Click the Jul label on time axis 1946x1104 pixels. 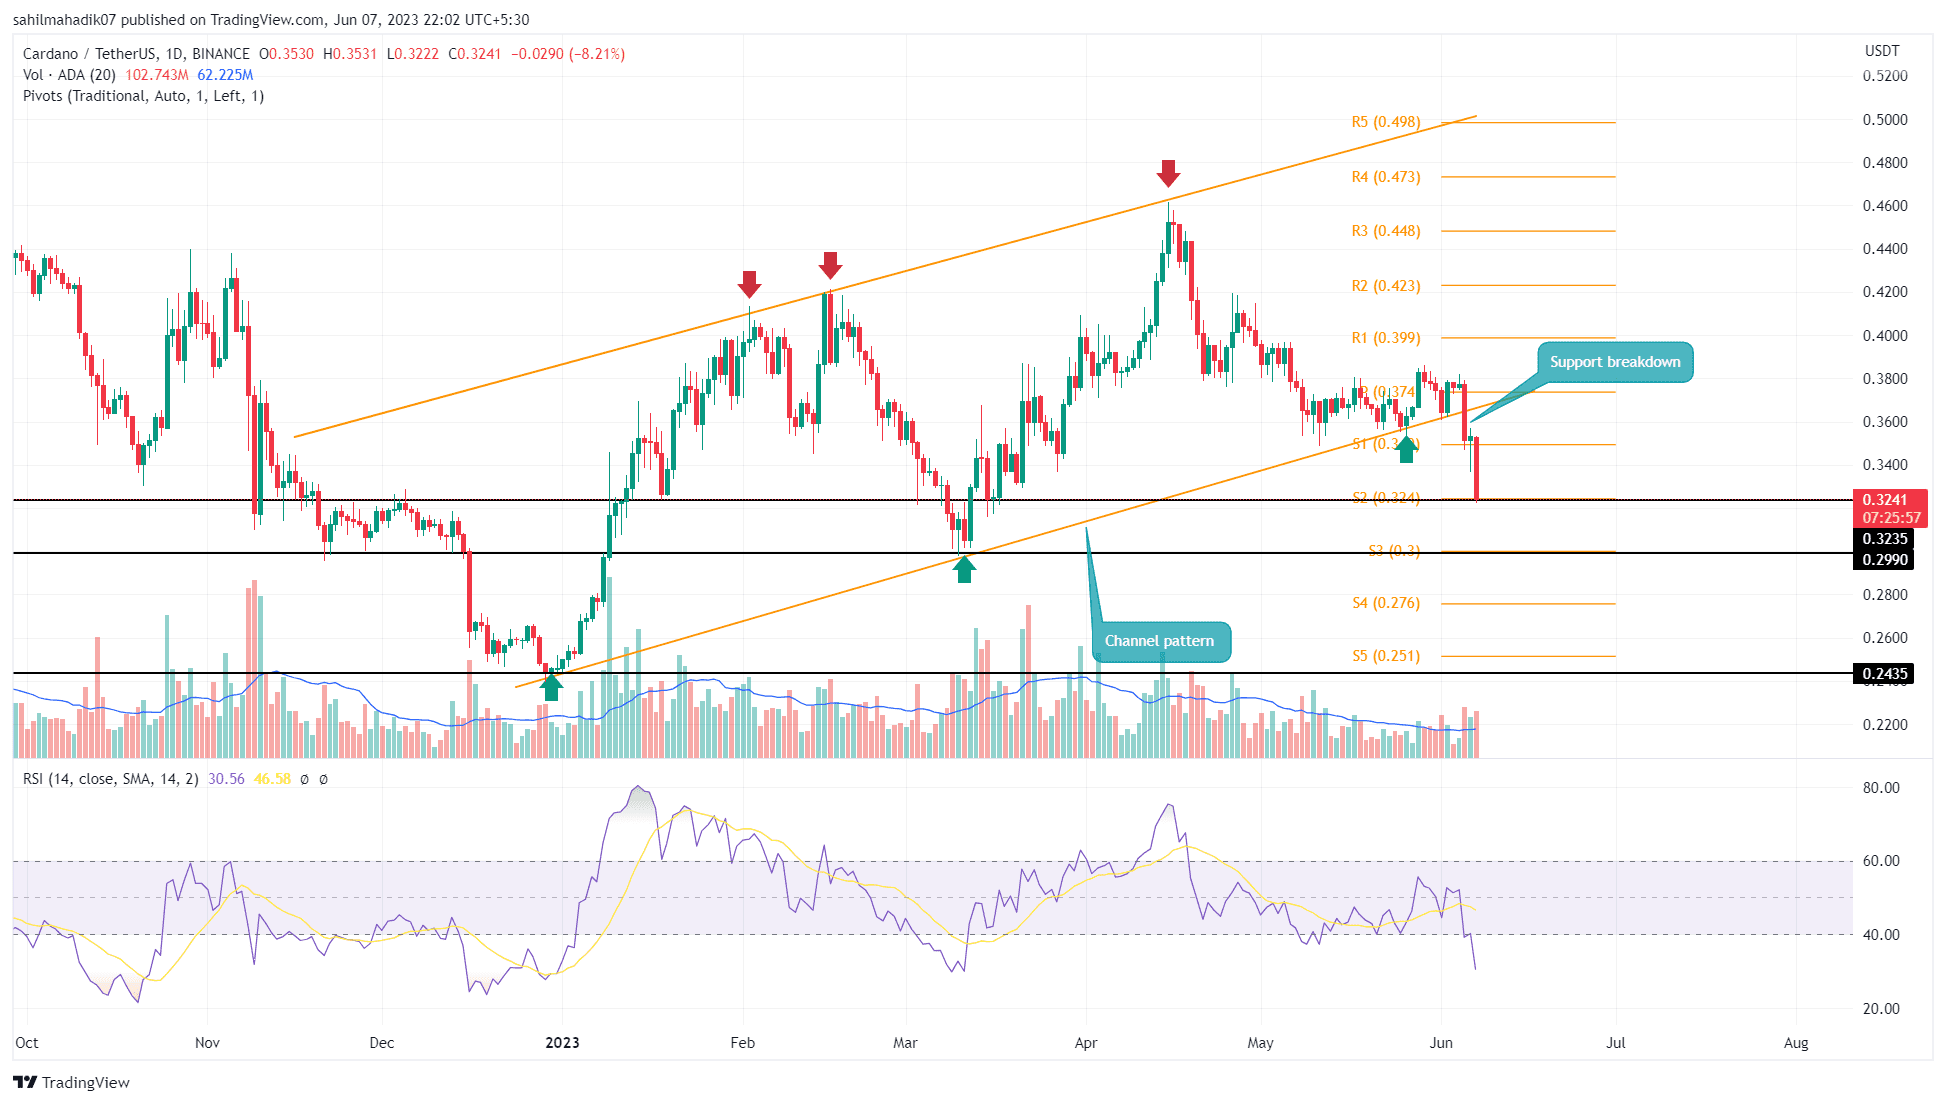click(x=1616, y=1043)
